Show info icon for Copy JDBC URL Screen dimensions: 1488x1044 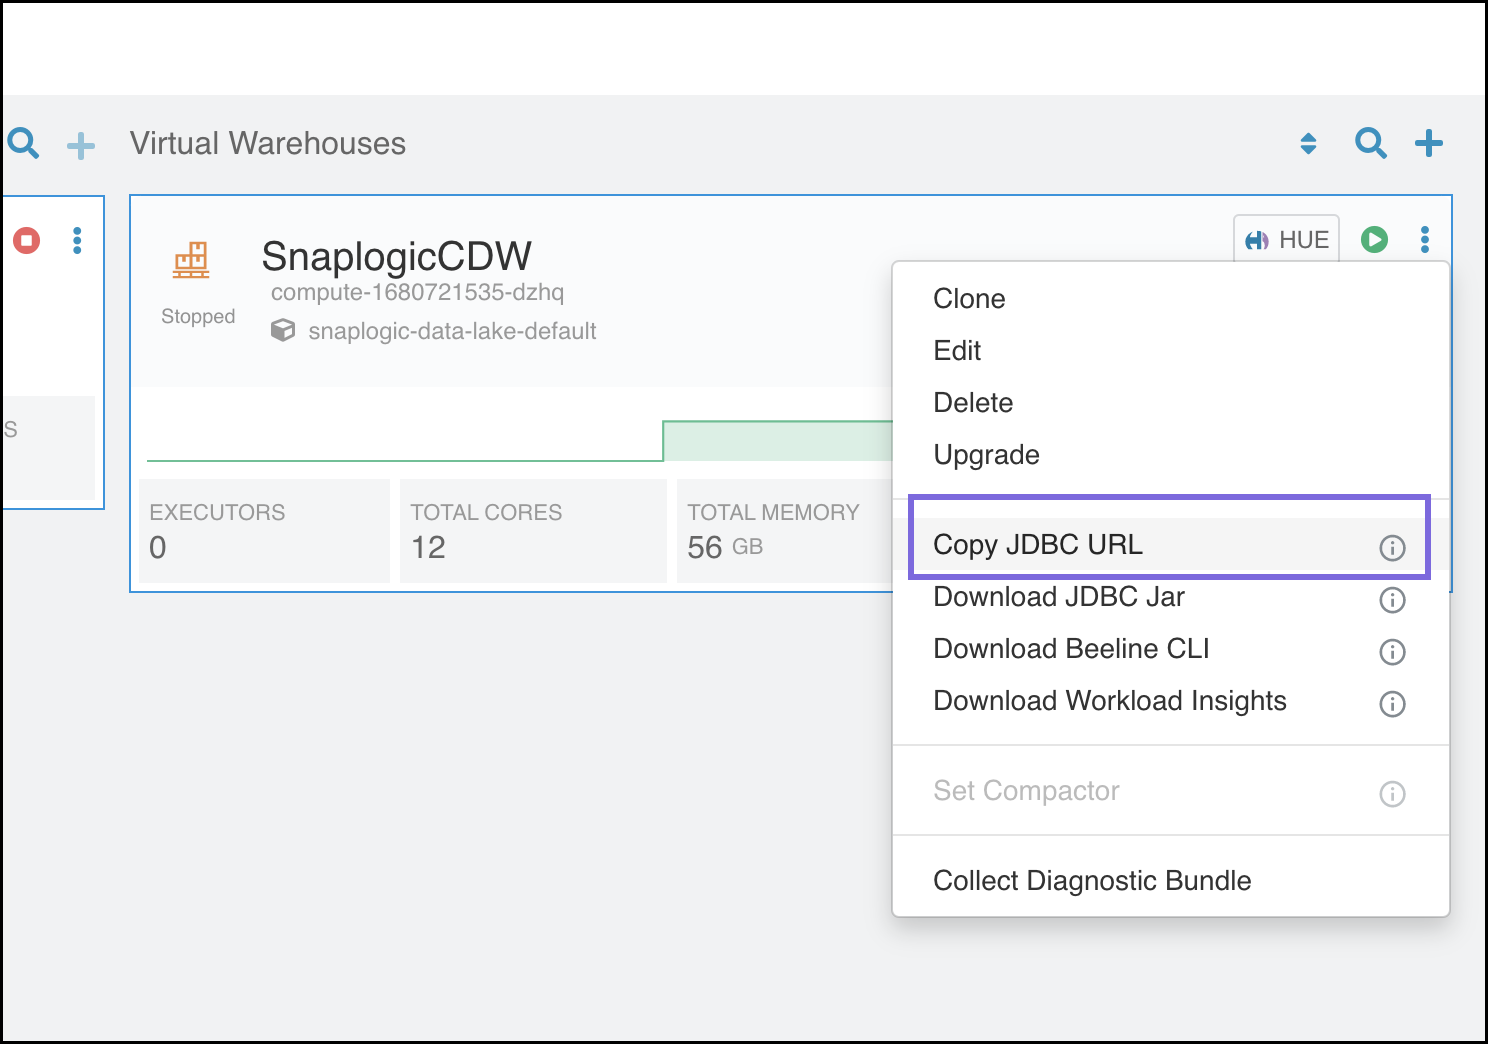click(x=1392, y=548)
